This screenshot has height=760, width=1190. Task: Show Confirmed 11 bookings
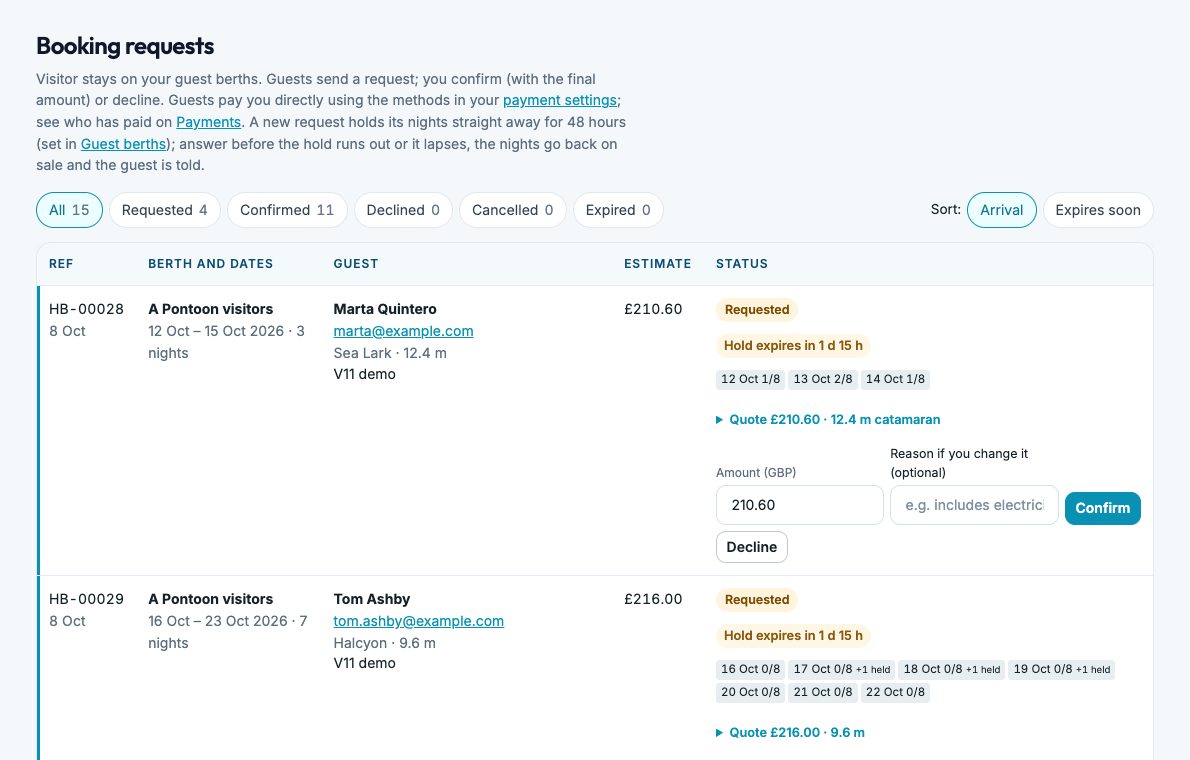pos(287,210)
